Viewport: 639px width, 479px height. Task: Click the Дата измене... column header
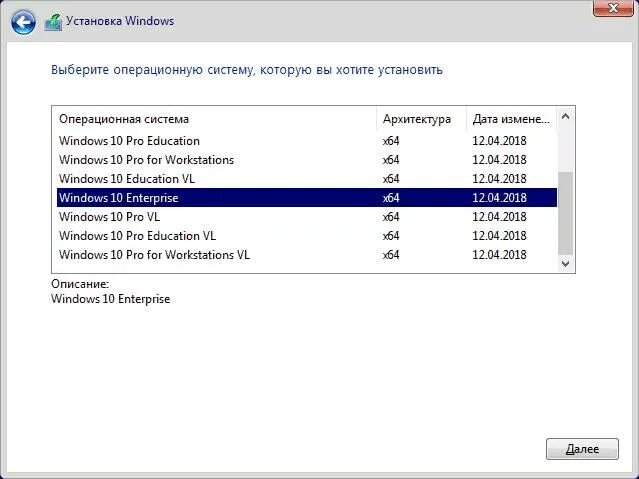click(x=511, y=119)
